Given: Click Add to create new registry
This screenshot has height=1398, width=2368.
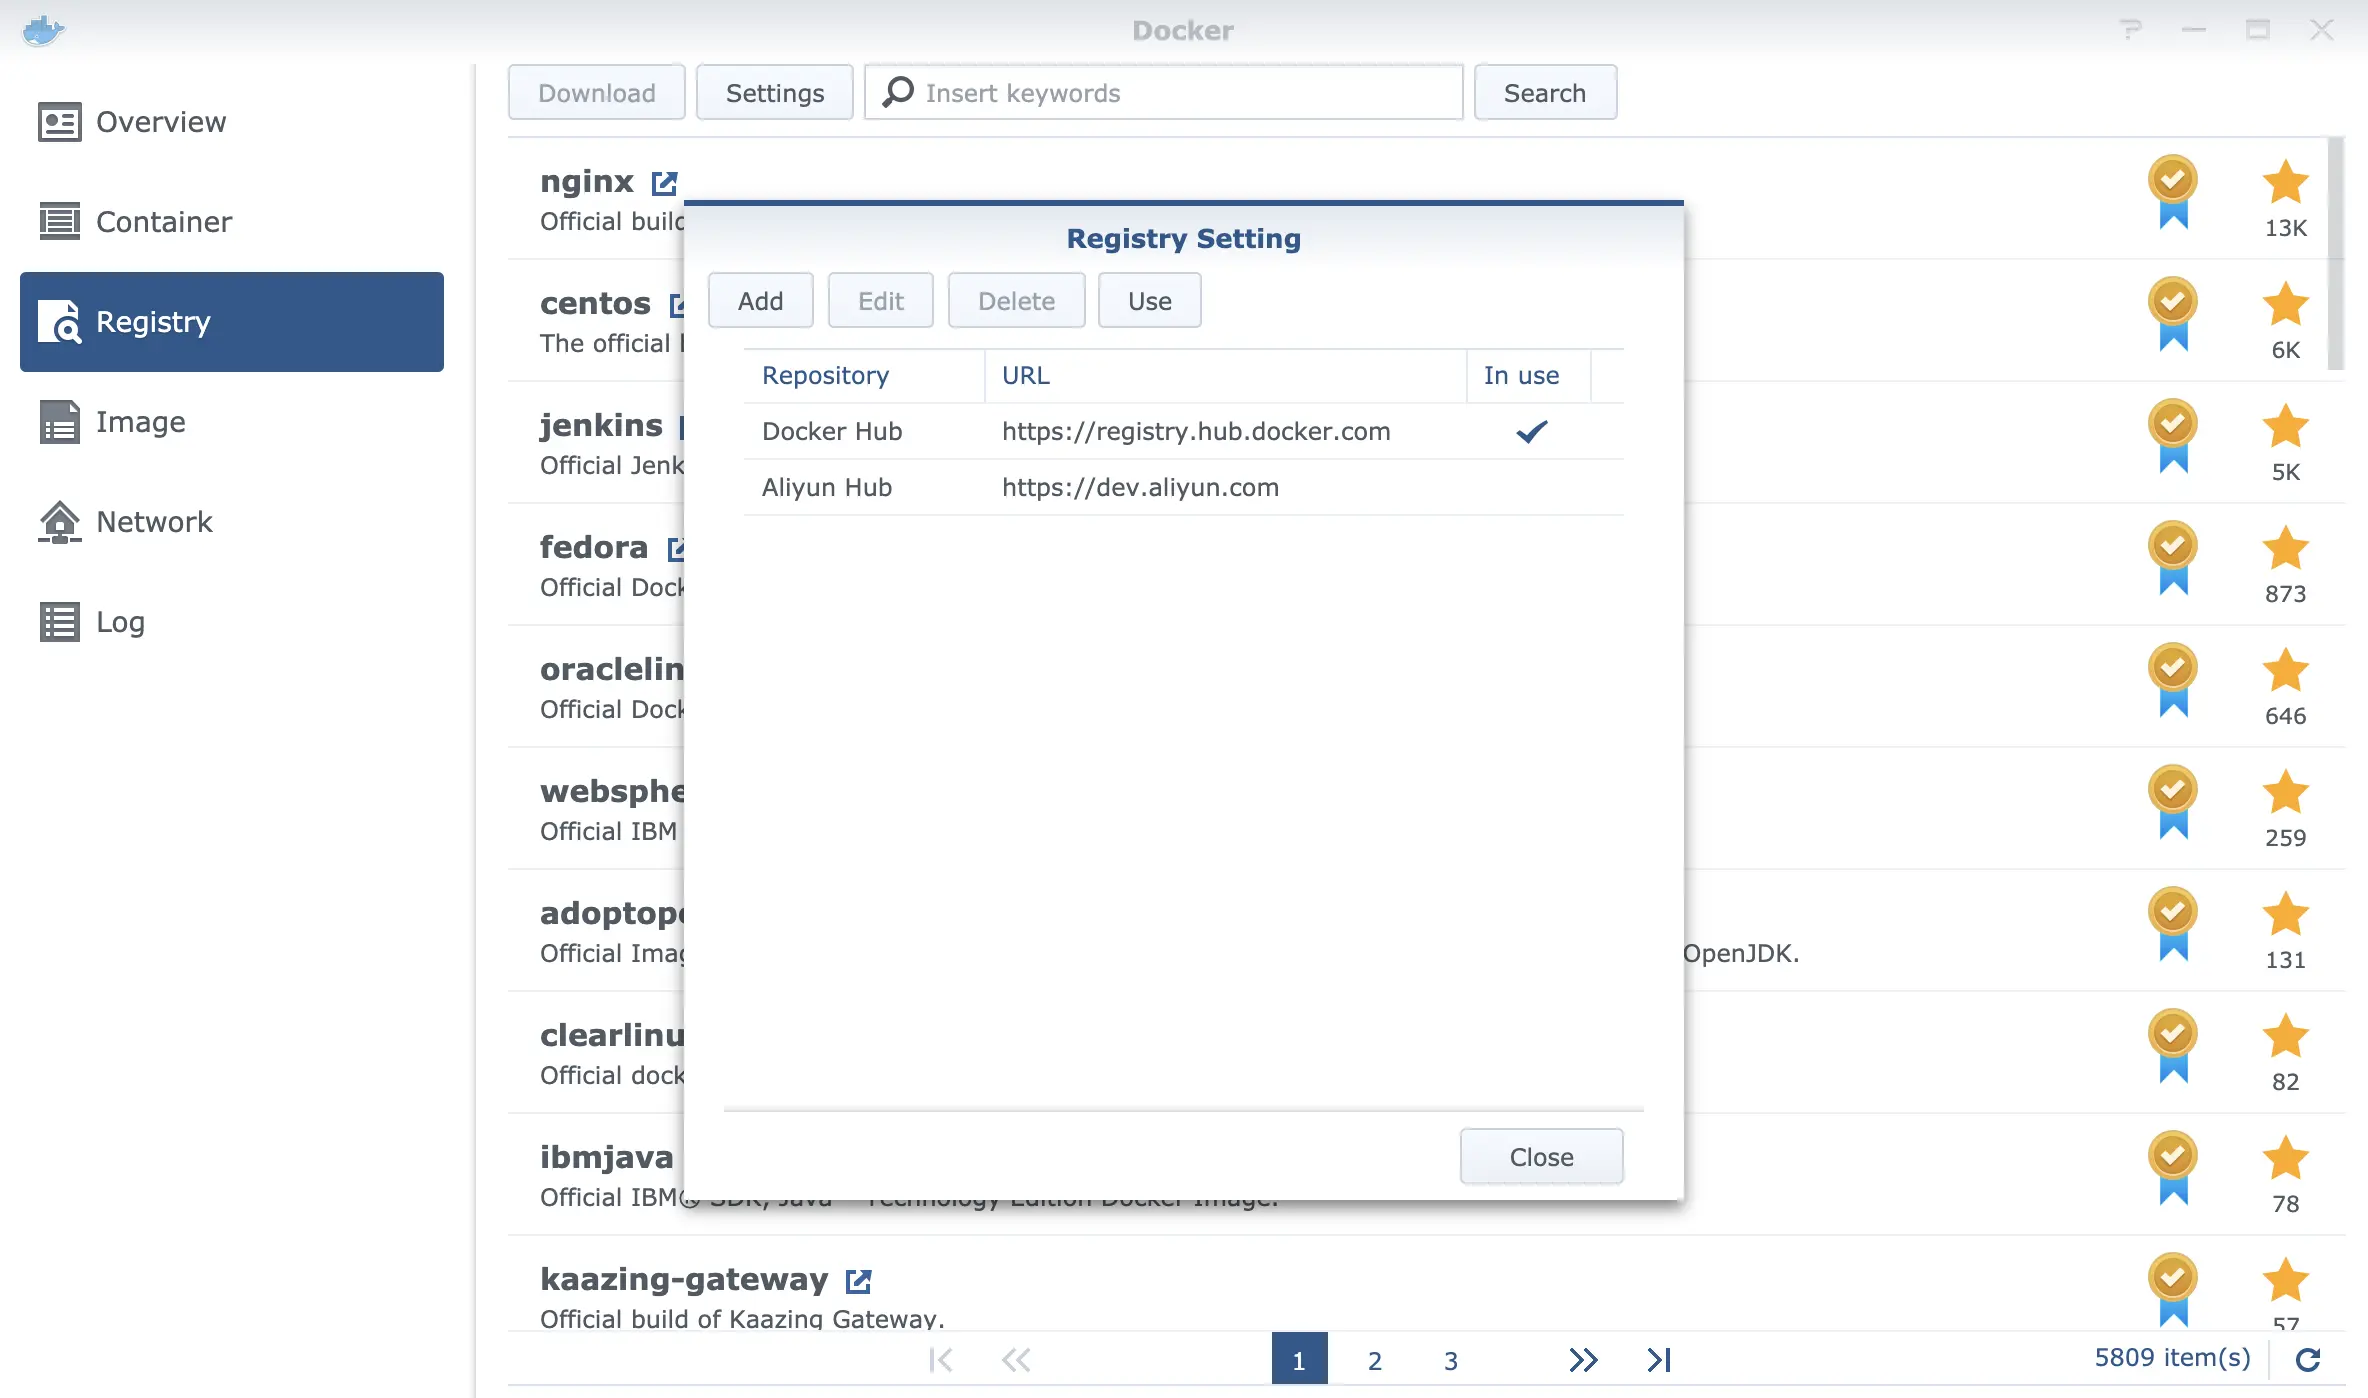Looking at the screenshot, I should (x=760, y=300).
